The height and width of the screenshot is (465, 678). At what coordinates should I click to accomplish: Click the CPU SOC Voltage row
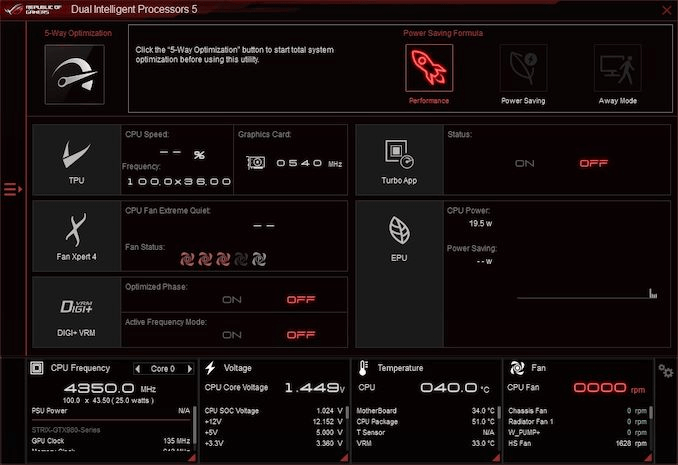(x=274, y=411)
